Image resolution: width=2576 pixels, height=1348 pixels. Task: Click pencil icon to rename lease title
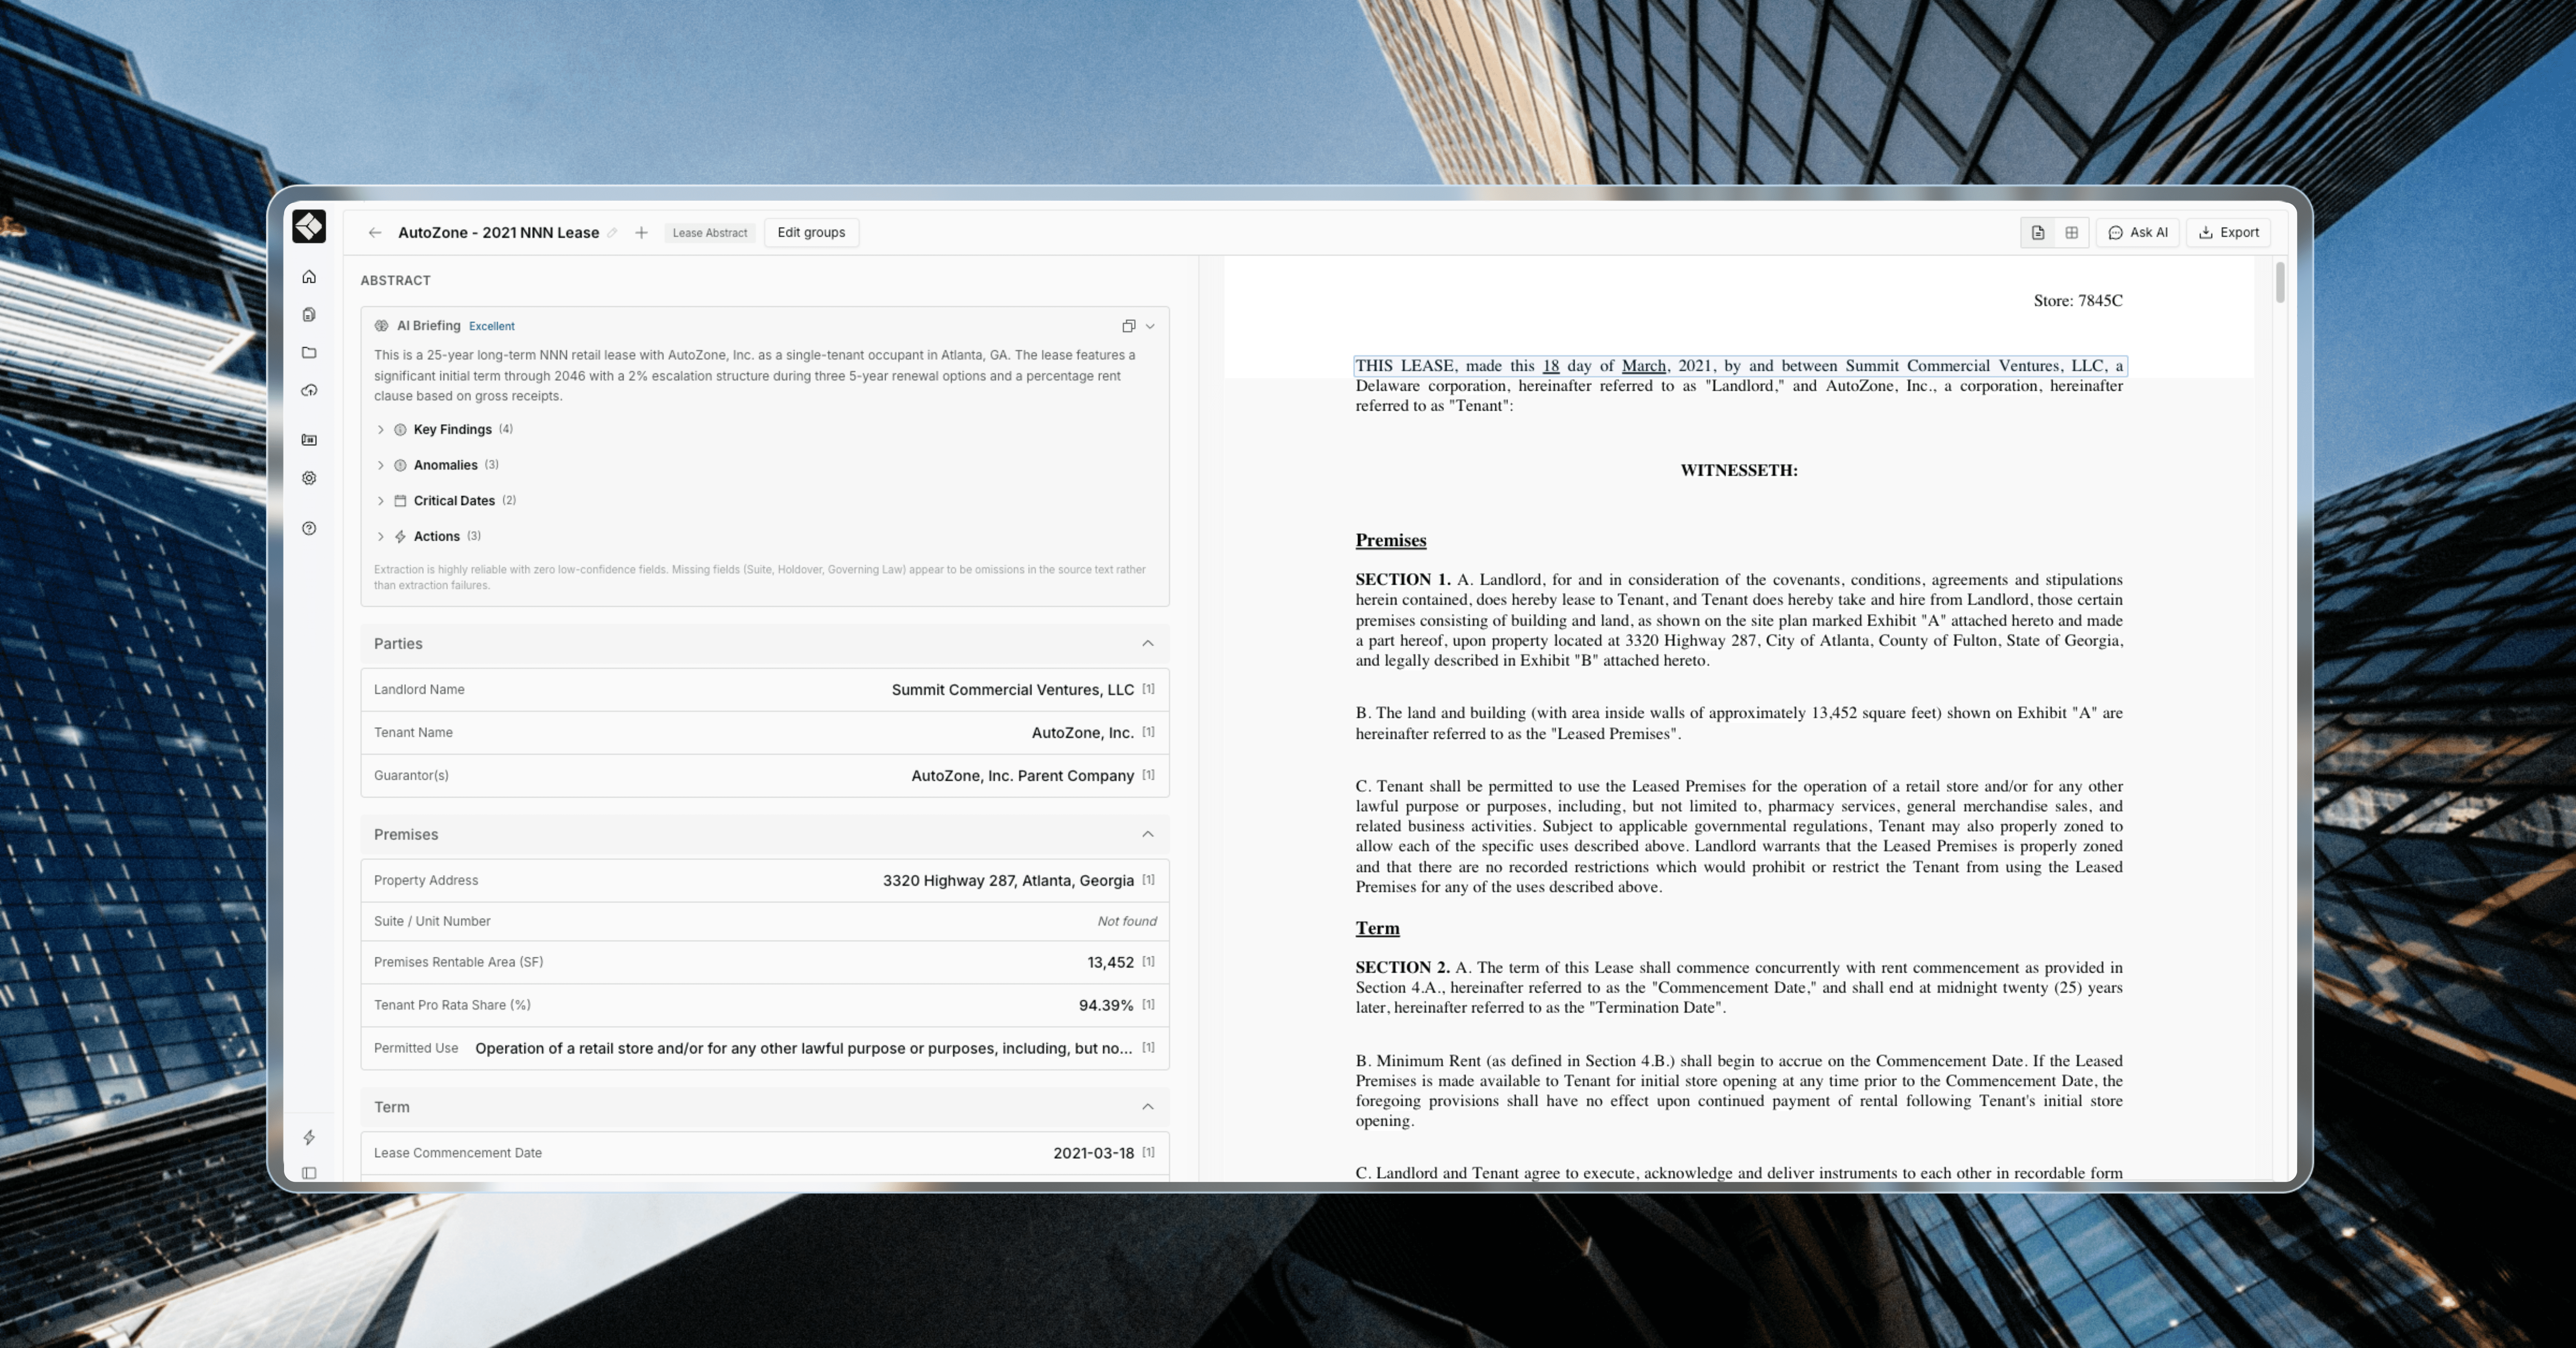pyautogui.click(x=612, y=233)
